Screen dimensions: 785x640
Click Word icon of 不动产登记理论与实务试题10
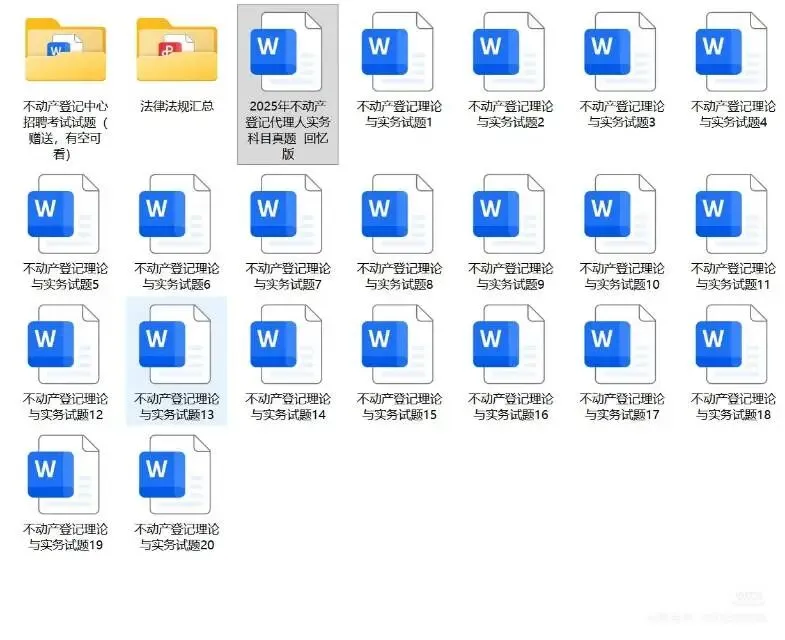tap(620, 214)
